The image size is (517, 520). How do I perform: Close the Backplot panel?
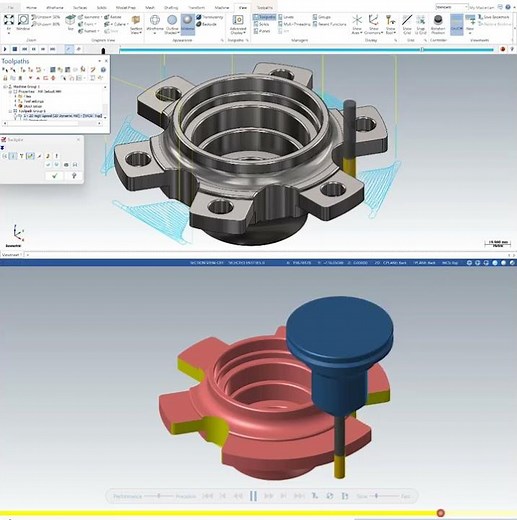[x=78, y=139]
